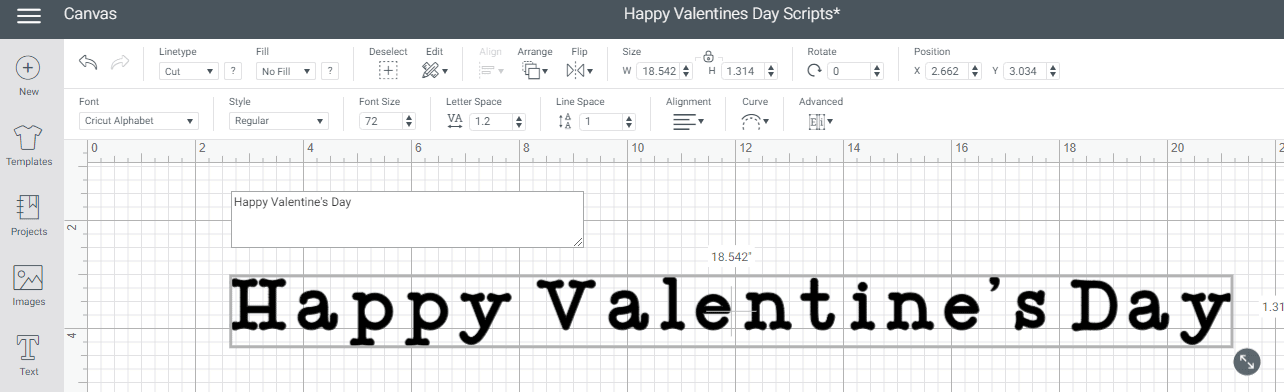Adjust the width stepper arrows
This screenshot has height=392, width=1284.
click(687, 71)
